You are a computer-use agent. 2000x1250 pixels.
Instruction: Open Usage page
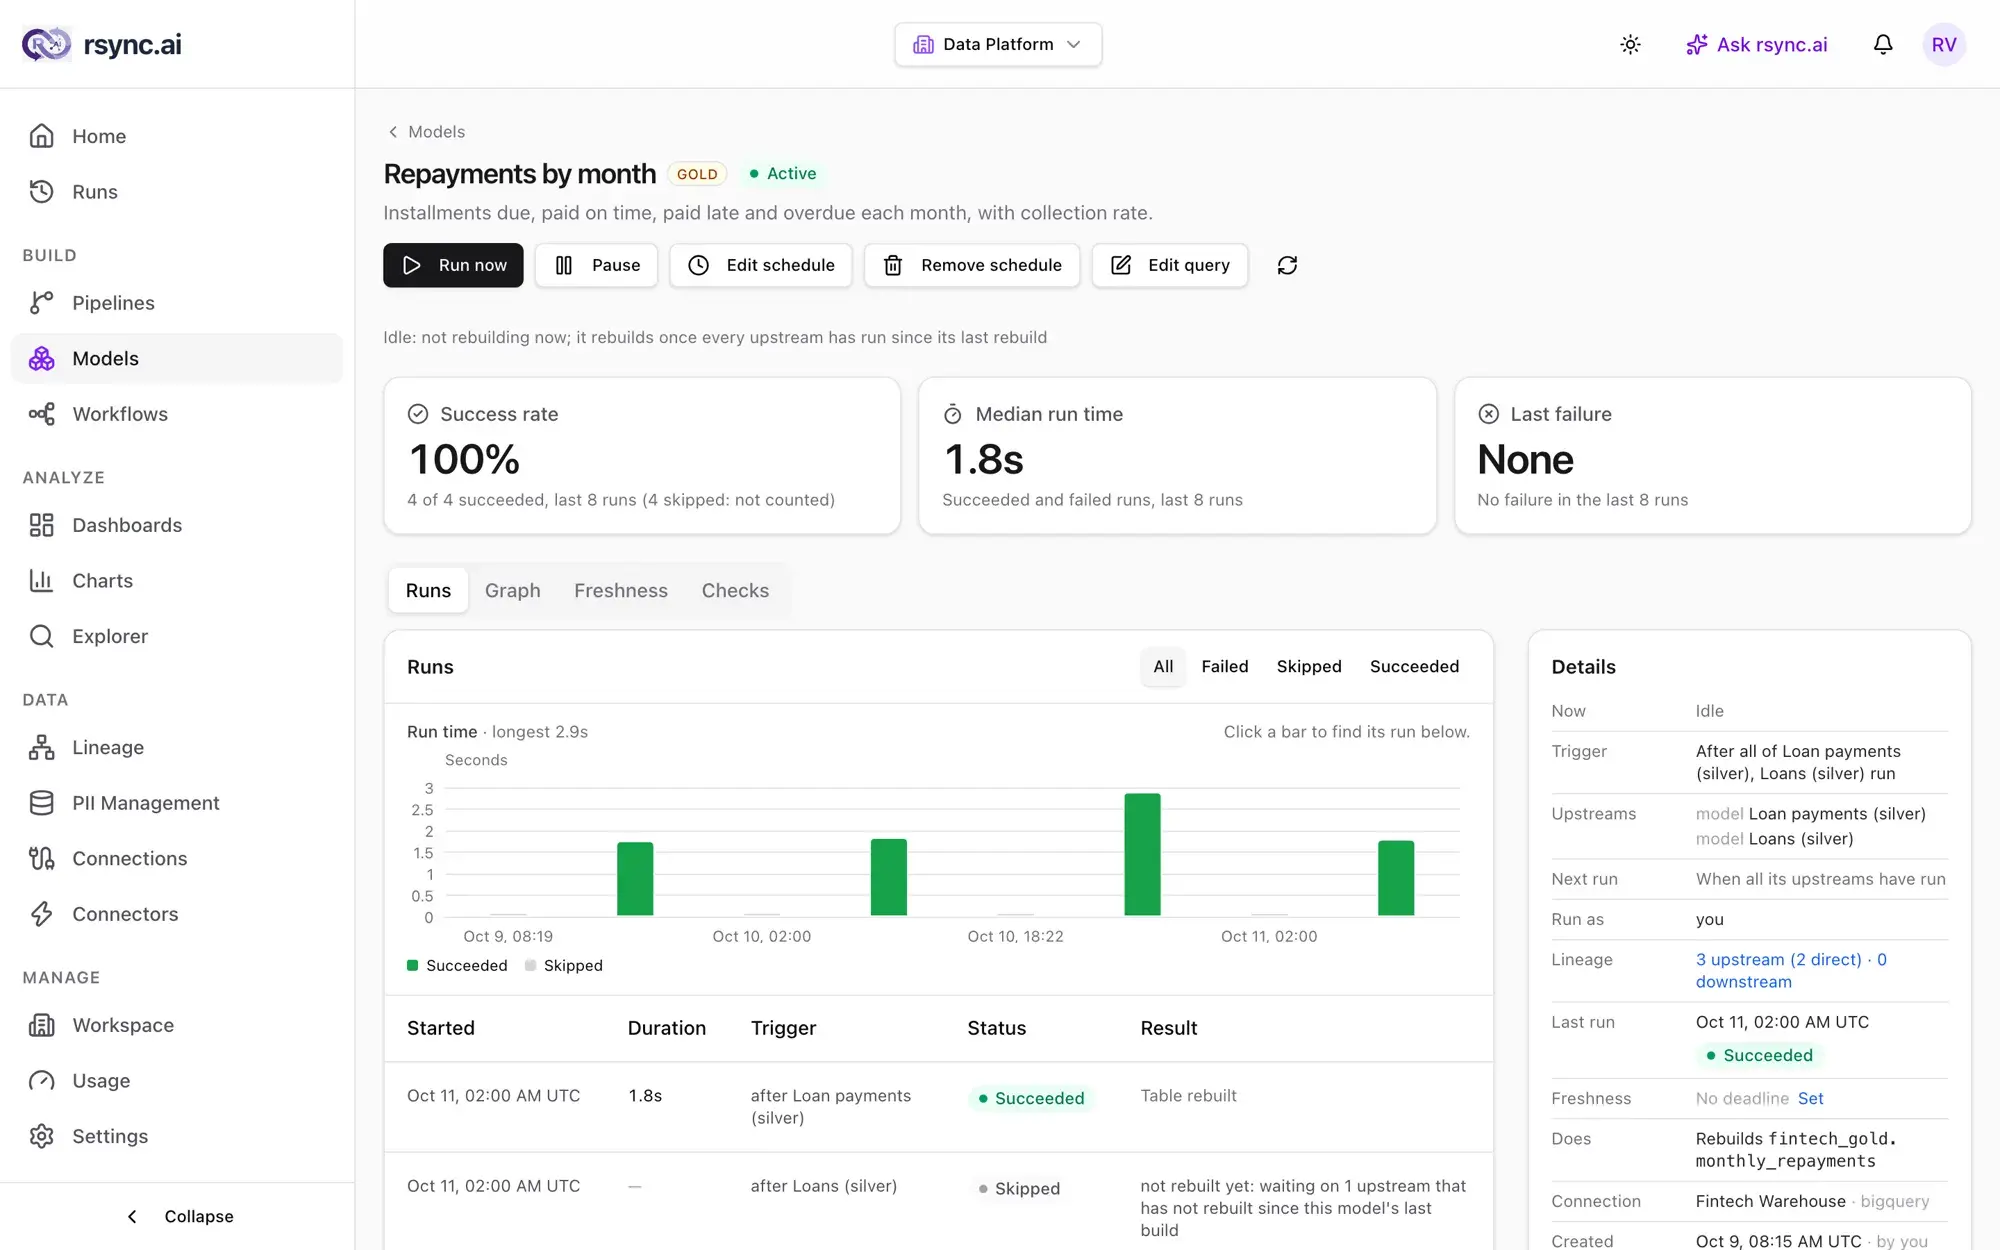(177, 1081)
